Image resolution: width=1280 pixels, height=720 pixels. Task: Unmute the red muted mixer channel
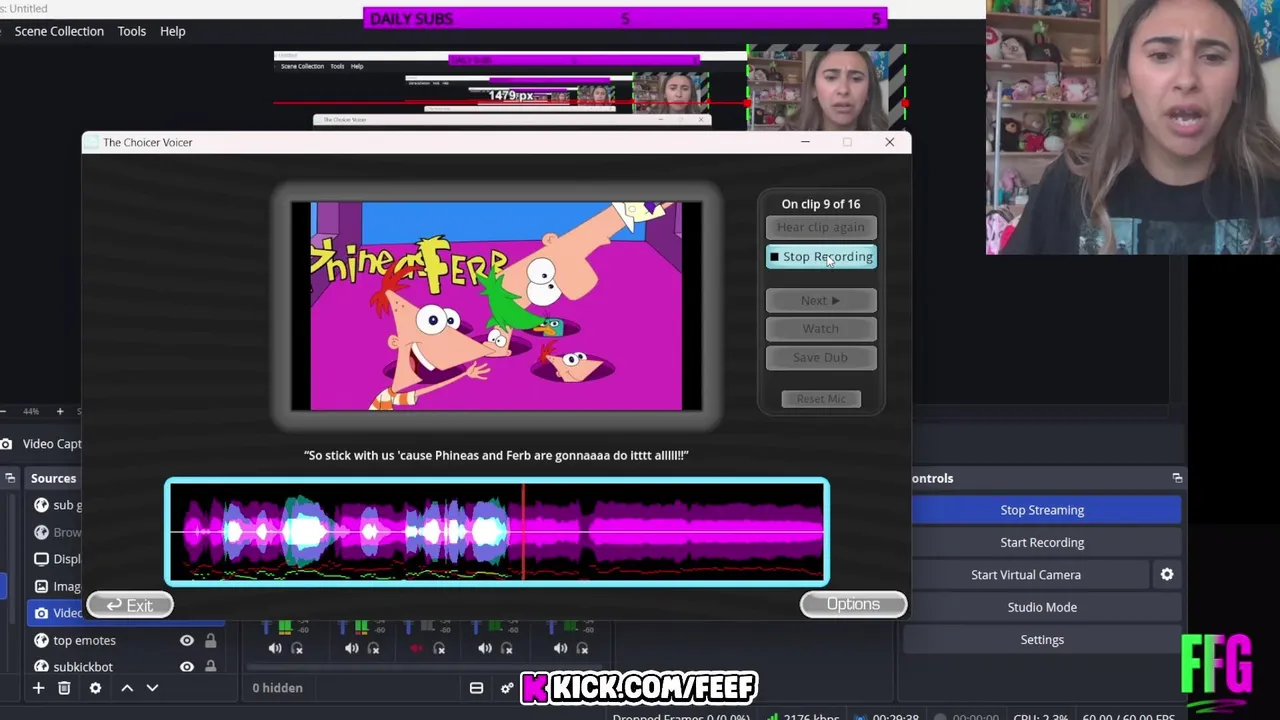(417, 648)
